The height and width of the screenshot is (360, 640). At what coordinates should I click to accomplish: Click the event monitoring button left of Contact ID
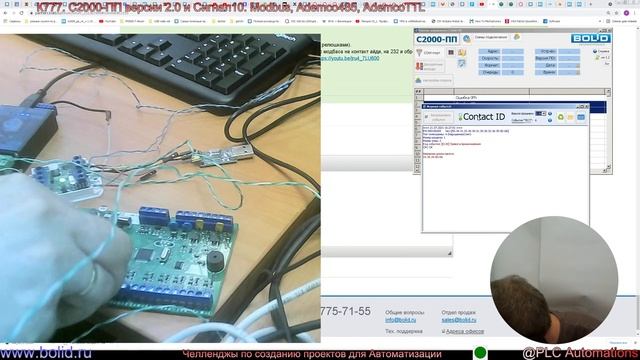click(439, 118)
